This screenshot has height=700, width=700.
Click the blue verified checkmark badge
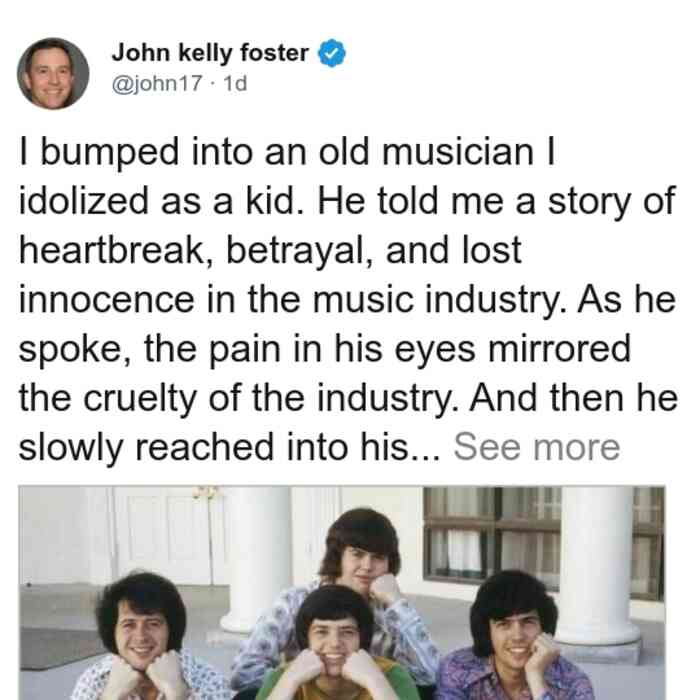point(331,53)
